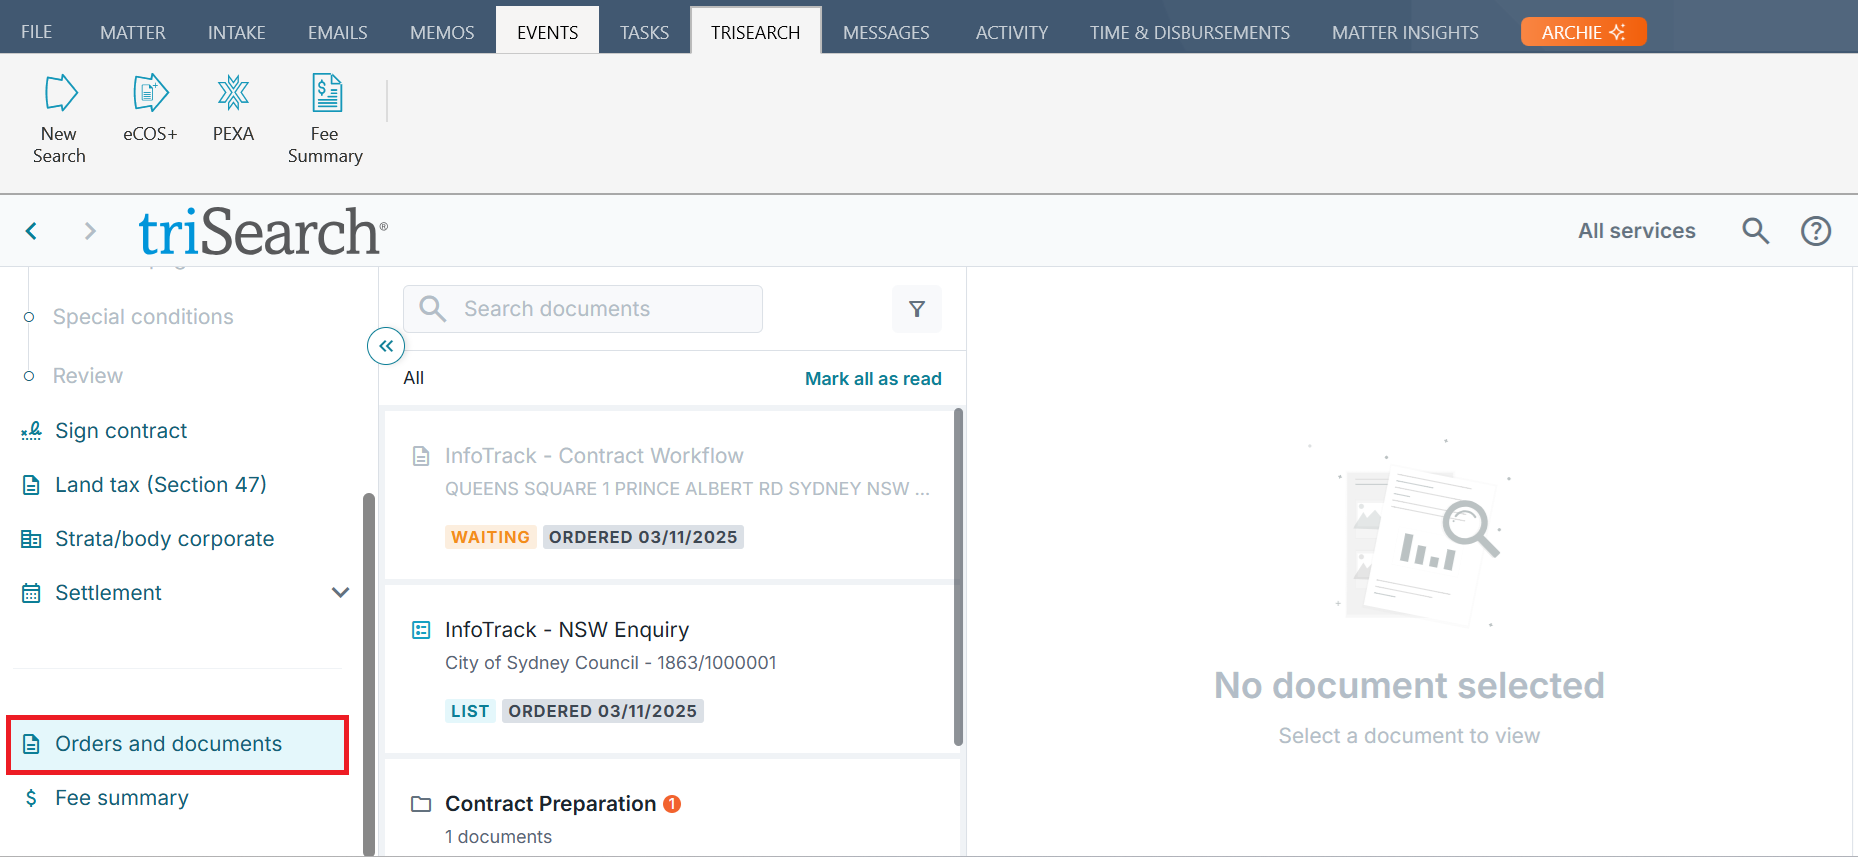Click the Contract Workflow document icon
This screenshot has height=857, width=1858.
click(421, 456)
